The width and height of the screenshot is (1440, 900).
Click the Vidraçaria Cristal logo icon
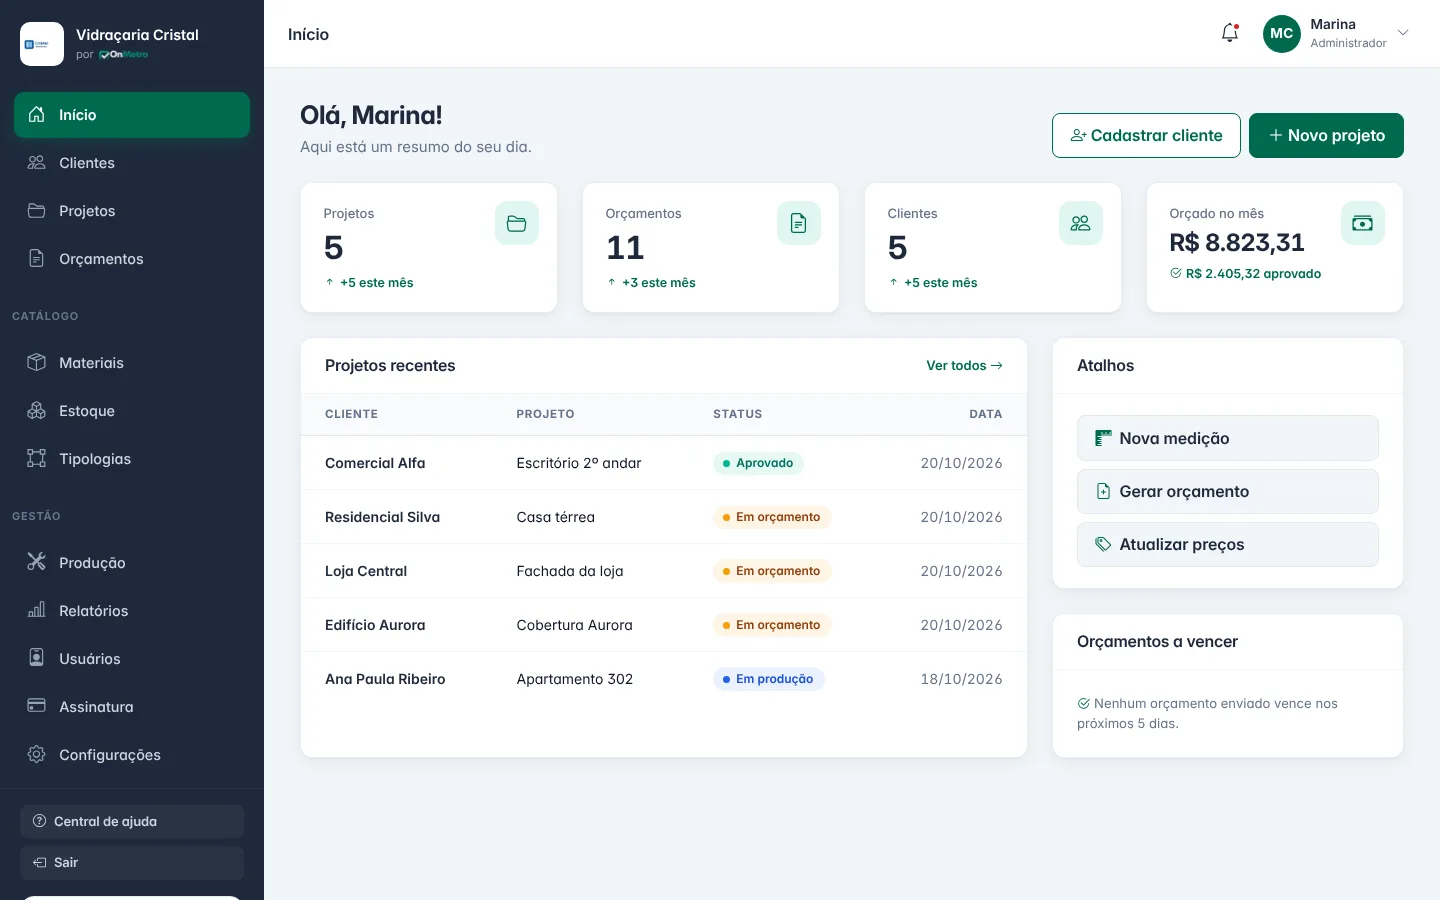[x=42, y=44]
